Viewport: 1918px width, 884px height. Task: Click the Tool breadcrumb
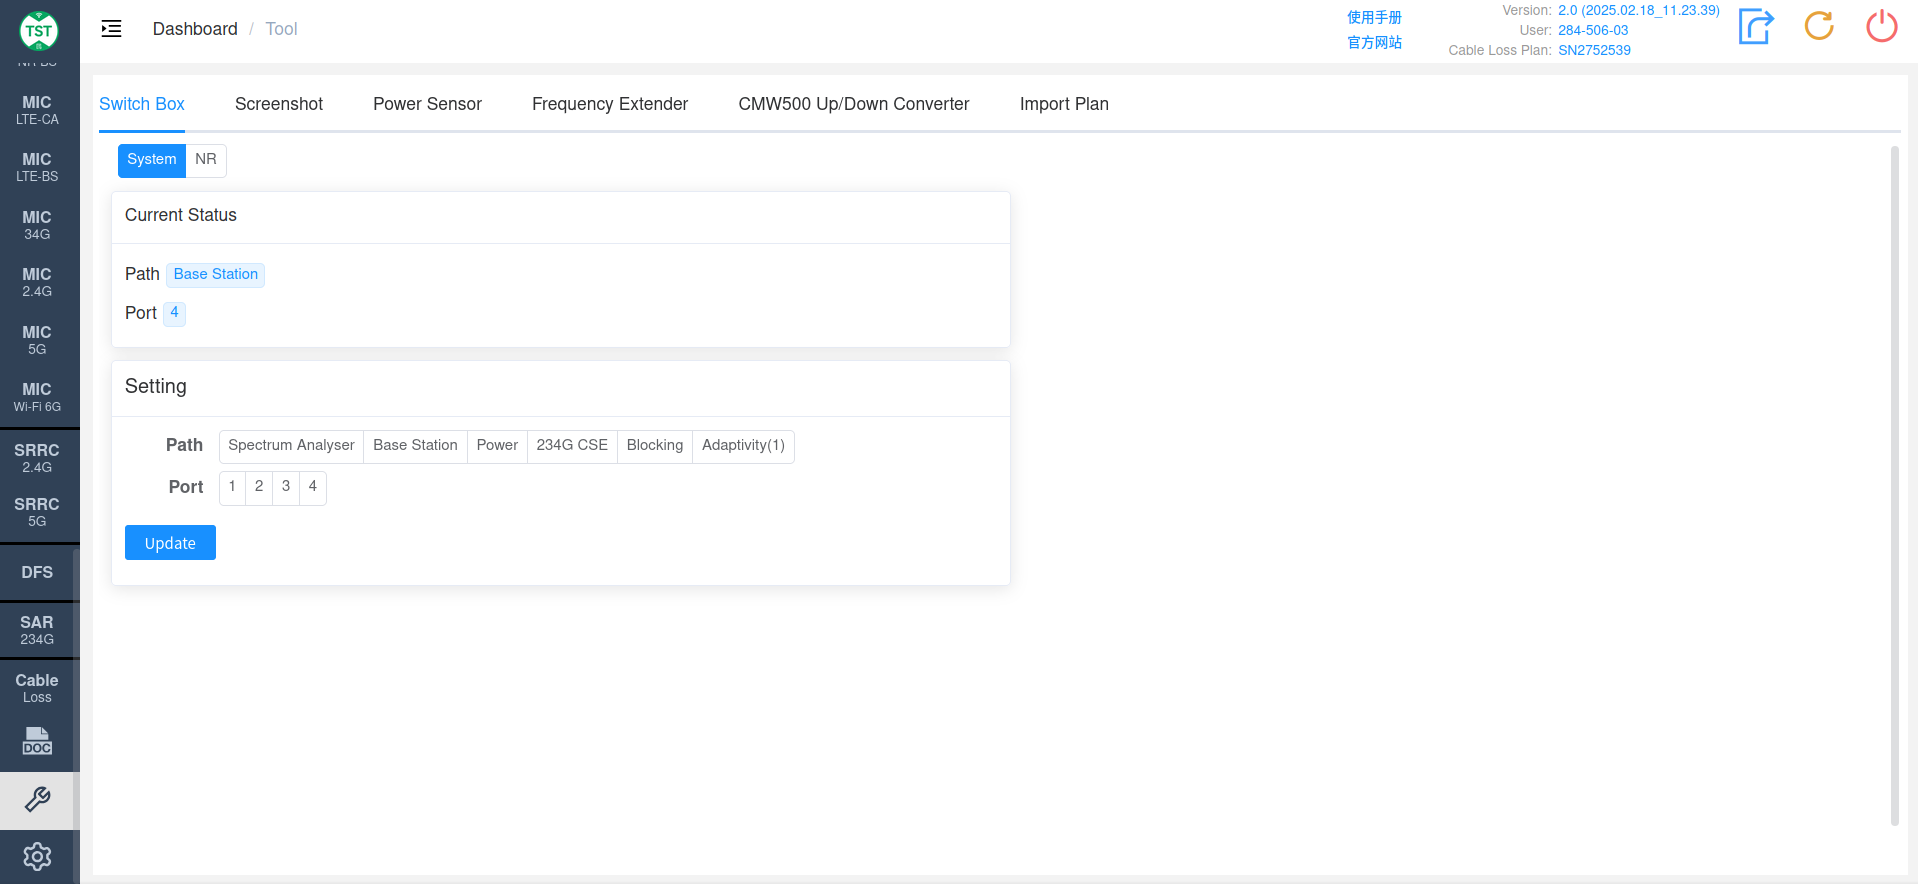coord(281,29)
